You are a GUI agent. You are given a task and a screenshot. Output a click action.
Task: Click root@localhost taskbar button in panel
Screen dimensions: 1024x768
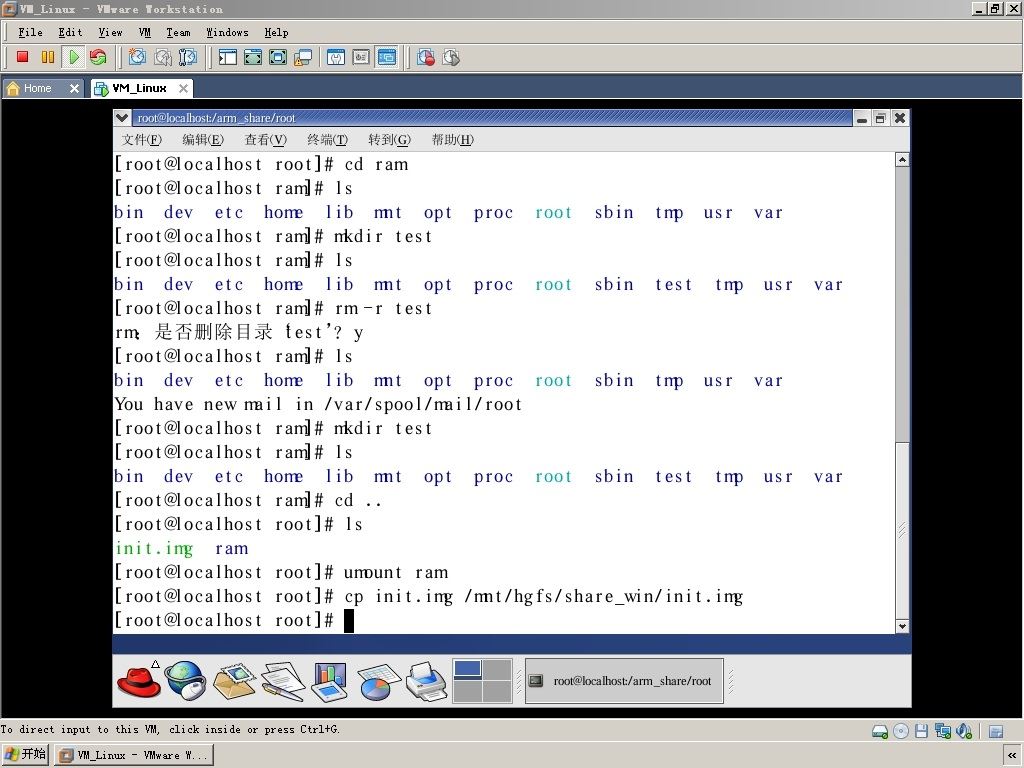pyautogui.click(x=624, y=680)
